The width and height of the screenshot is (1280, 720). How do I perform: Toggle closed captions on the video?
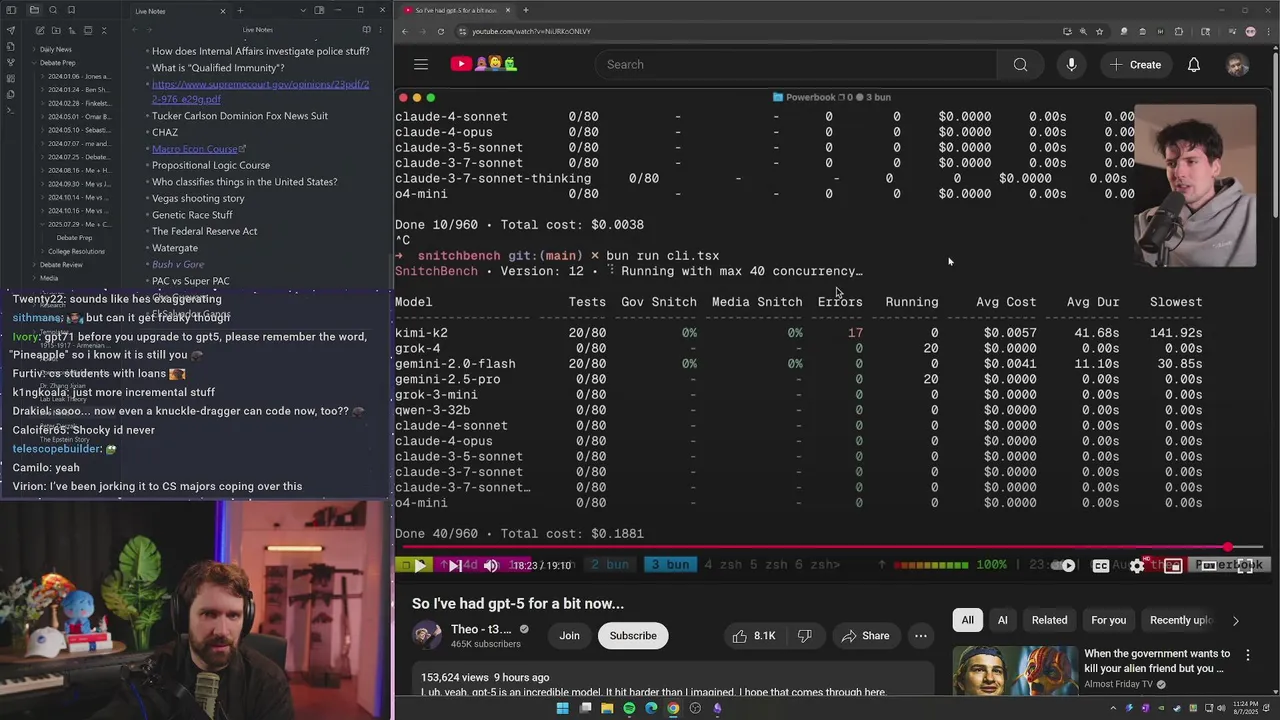(x=1101, y=566)
